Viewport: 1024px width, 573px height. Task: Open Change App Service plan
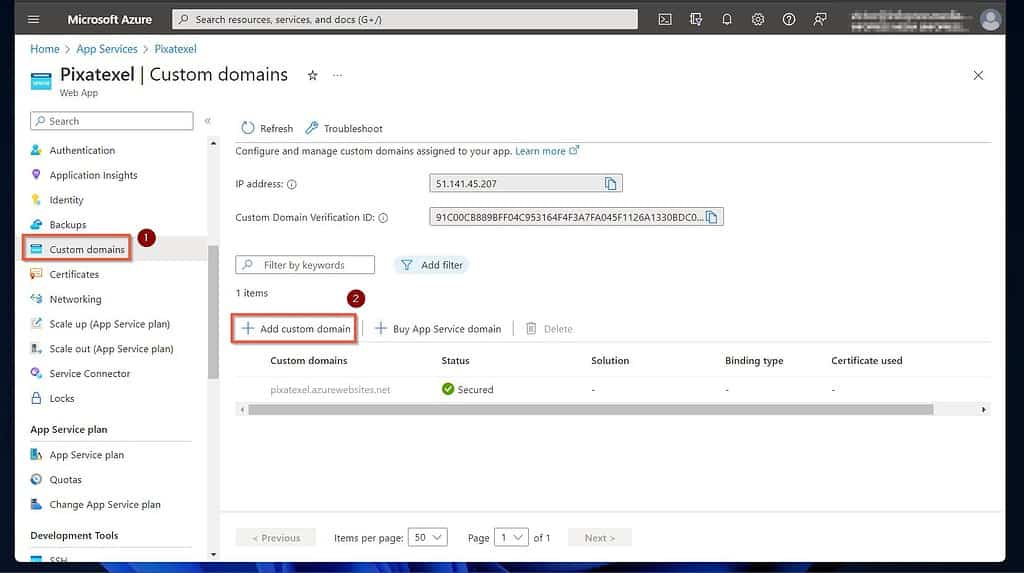pyautogui.click(x=104, y=504)
